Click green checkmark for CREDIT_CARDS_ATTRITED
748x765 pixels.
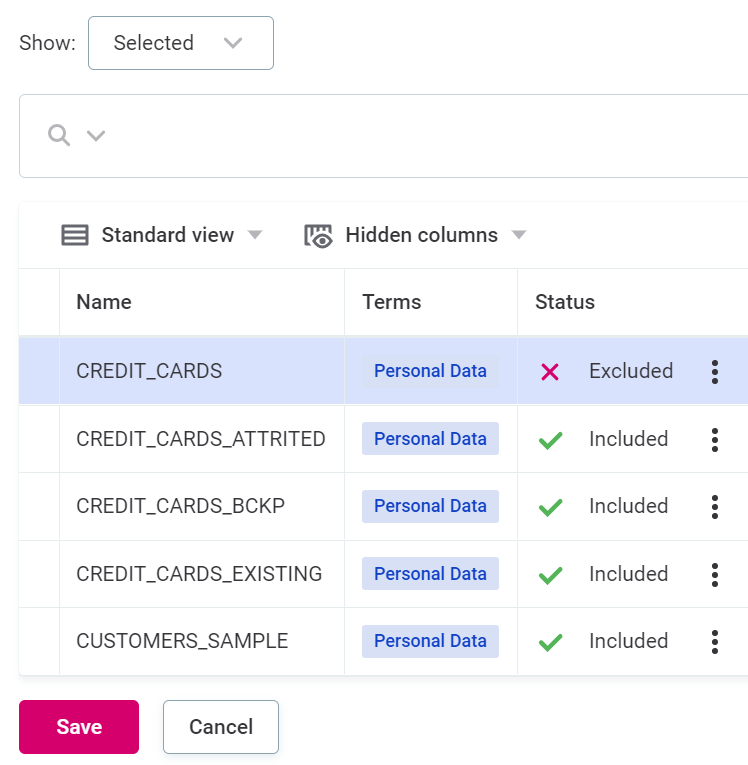point(550,440)
